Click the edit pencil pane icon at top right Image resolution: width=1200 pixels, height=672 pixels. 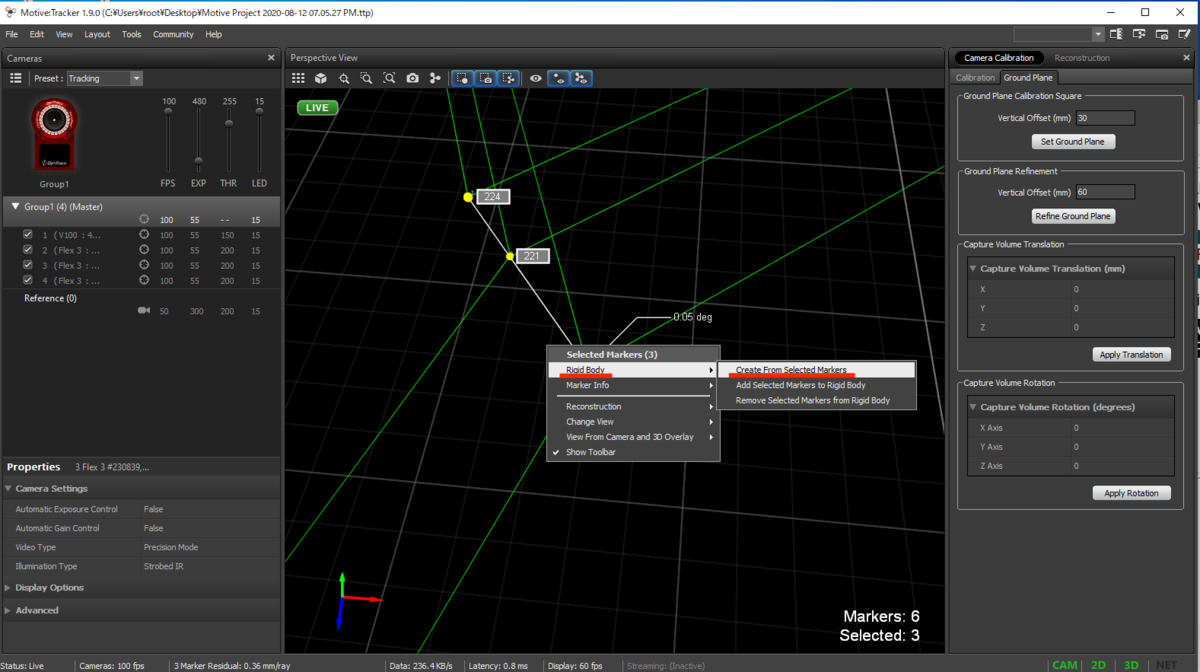pos(1185,34)
